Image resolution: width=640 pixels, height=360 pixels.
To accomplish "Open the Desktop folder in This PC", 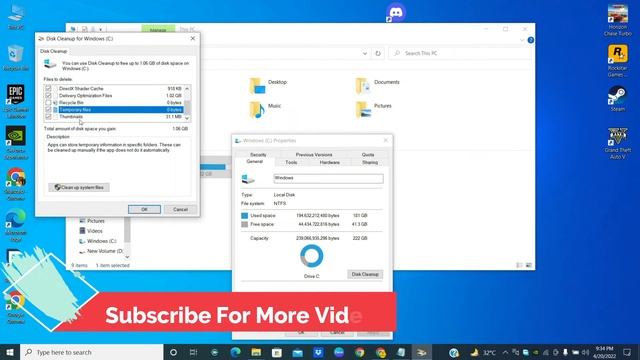I will 269,85.
